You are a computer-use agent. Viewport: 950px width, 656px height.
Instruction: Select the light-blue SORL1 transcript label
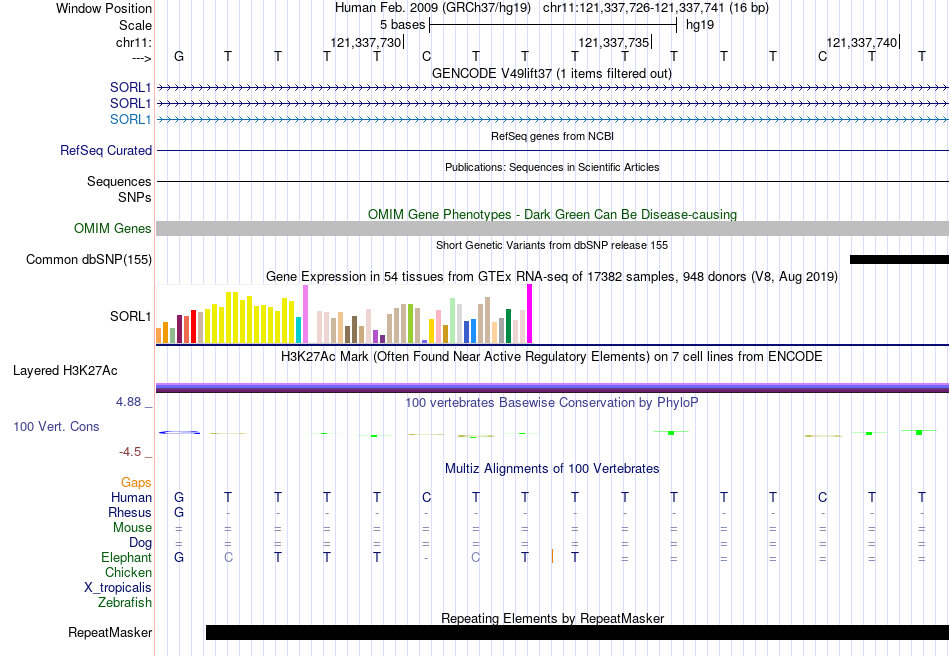pos(130,119)
